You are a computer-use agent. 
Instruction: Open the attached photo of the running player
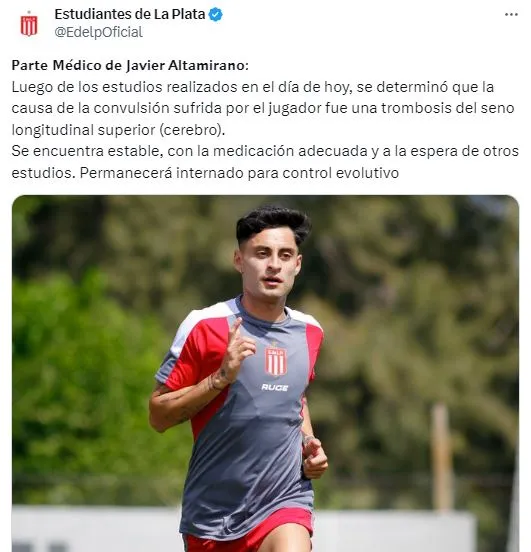tap(265, 373)
